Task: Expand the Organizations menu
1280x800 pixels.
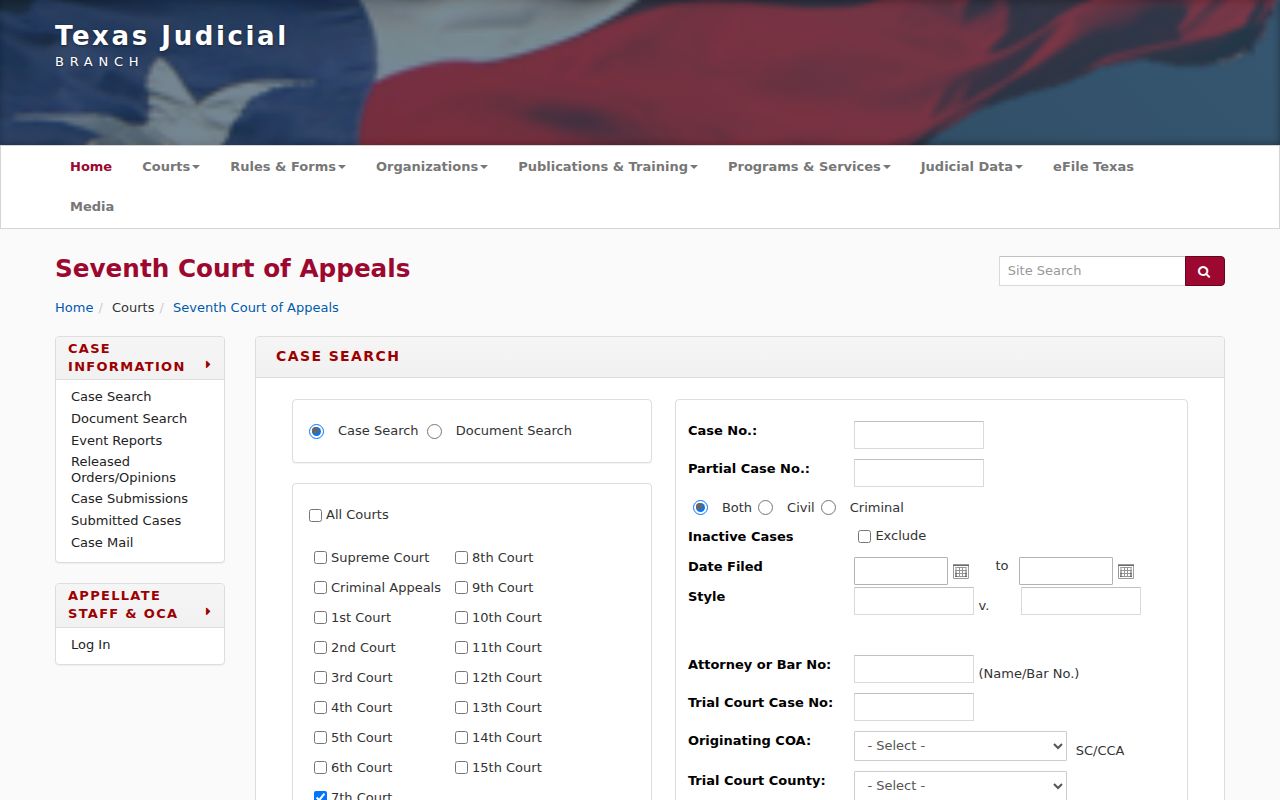Action: [x=432, y=167]
